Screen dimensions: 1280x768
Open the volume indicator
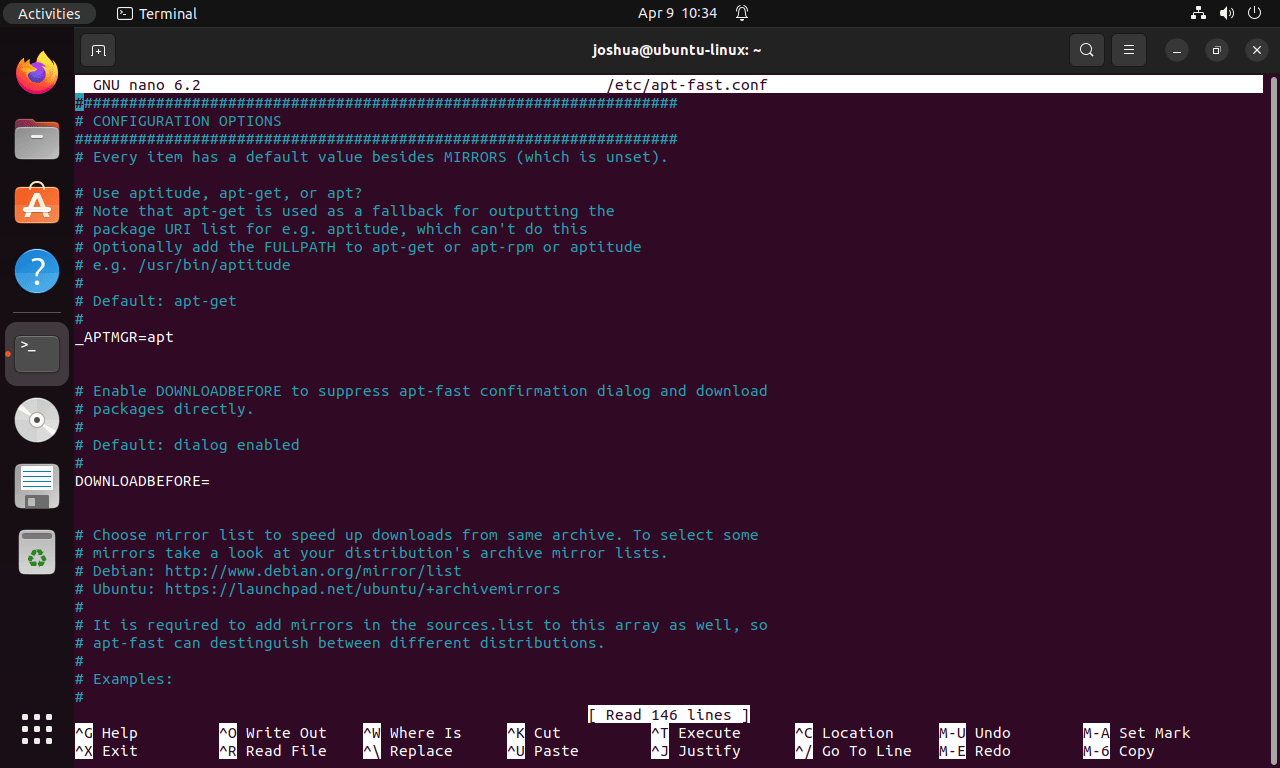(x=1227, y=14)
